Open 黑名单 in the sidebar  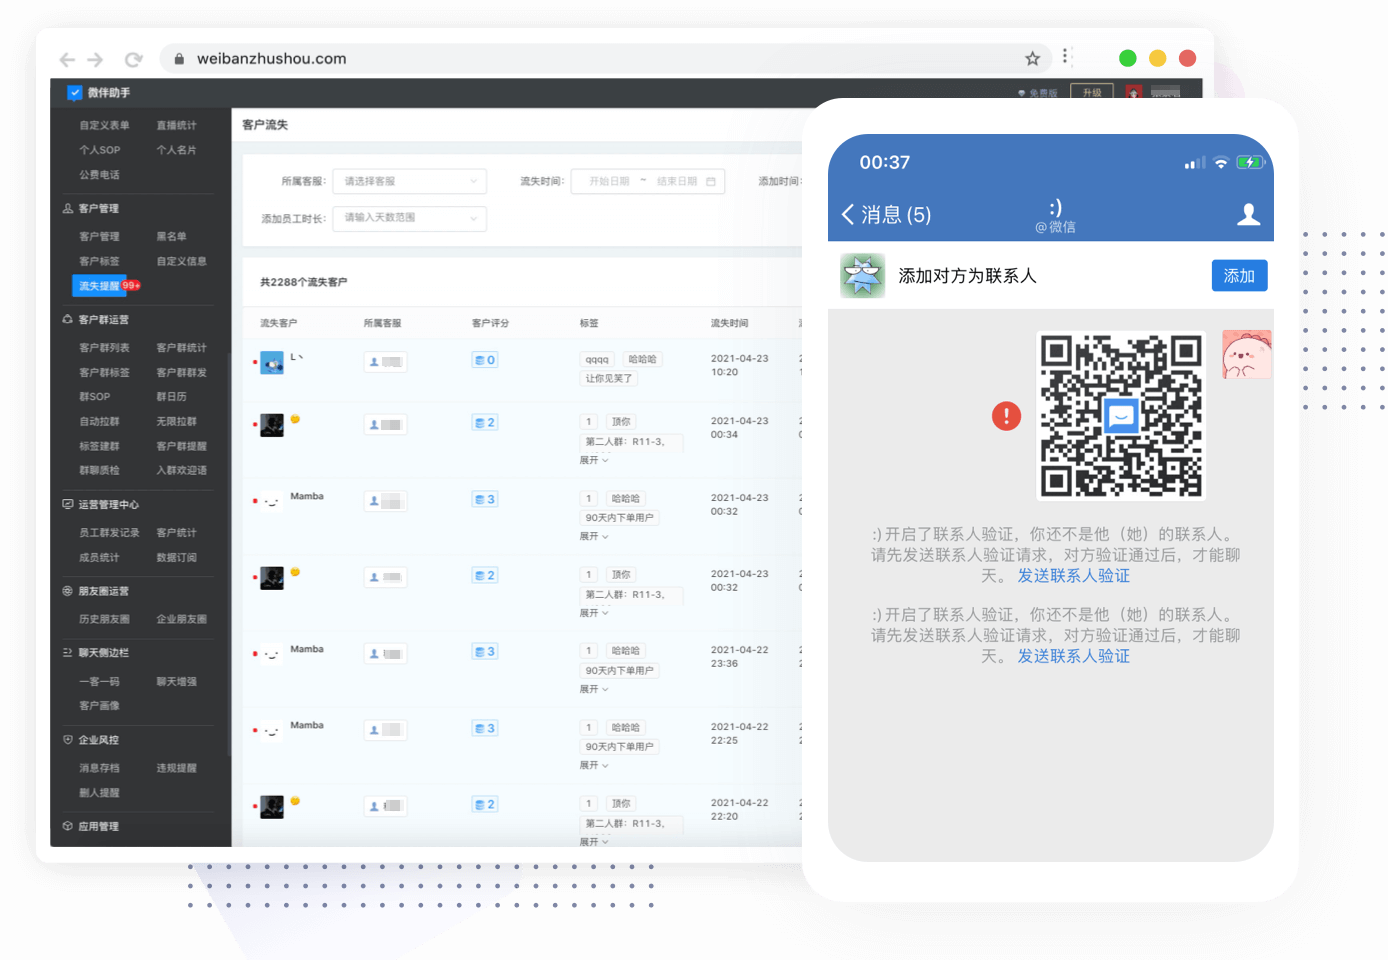pyautogui.click(x=171, y=237)
